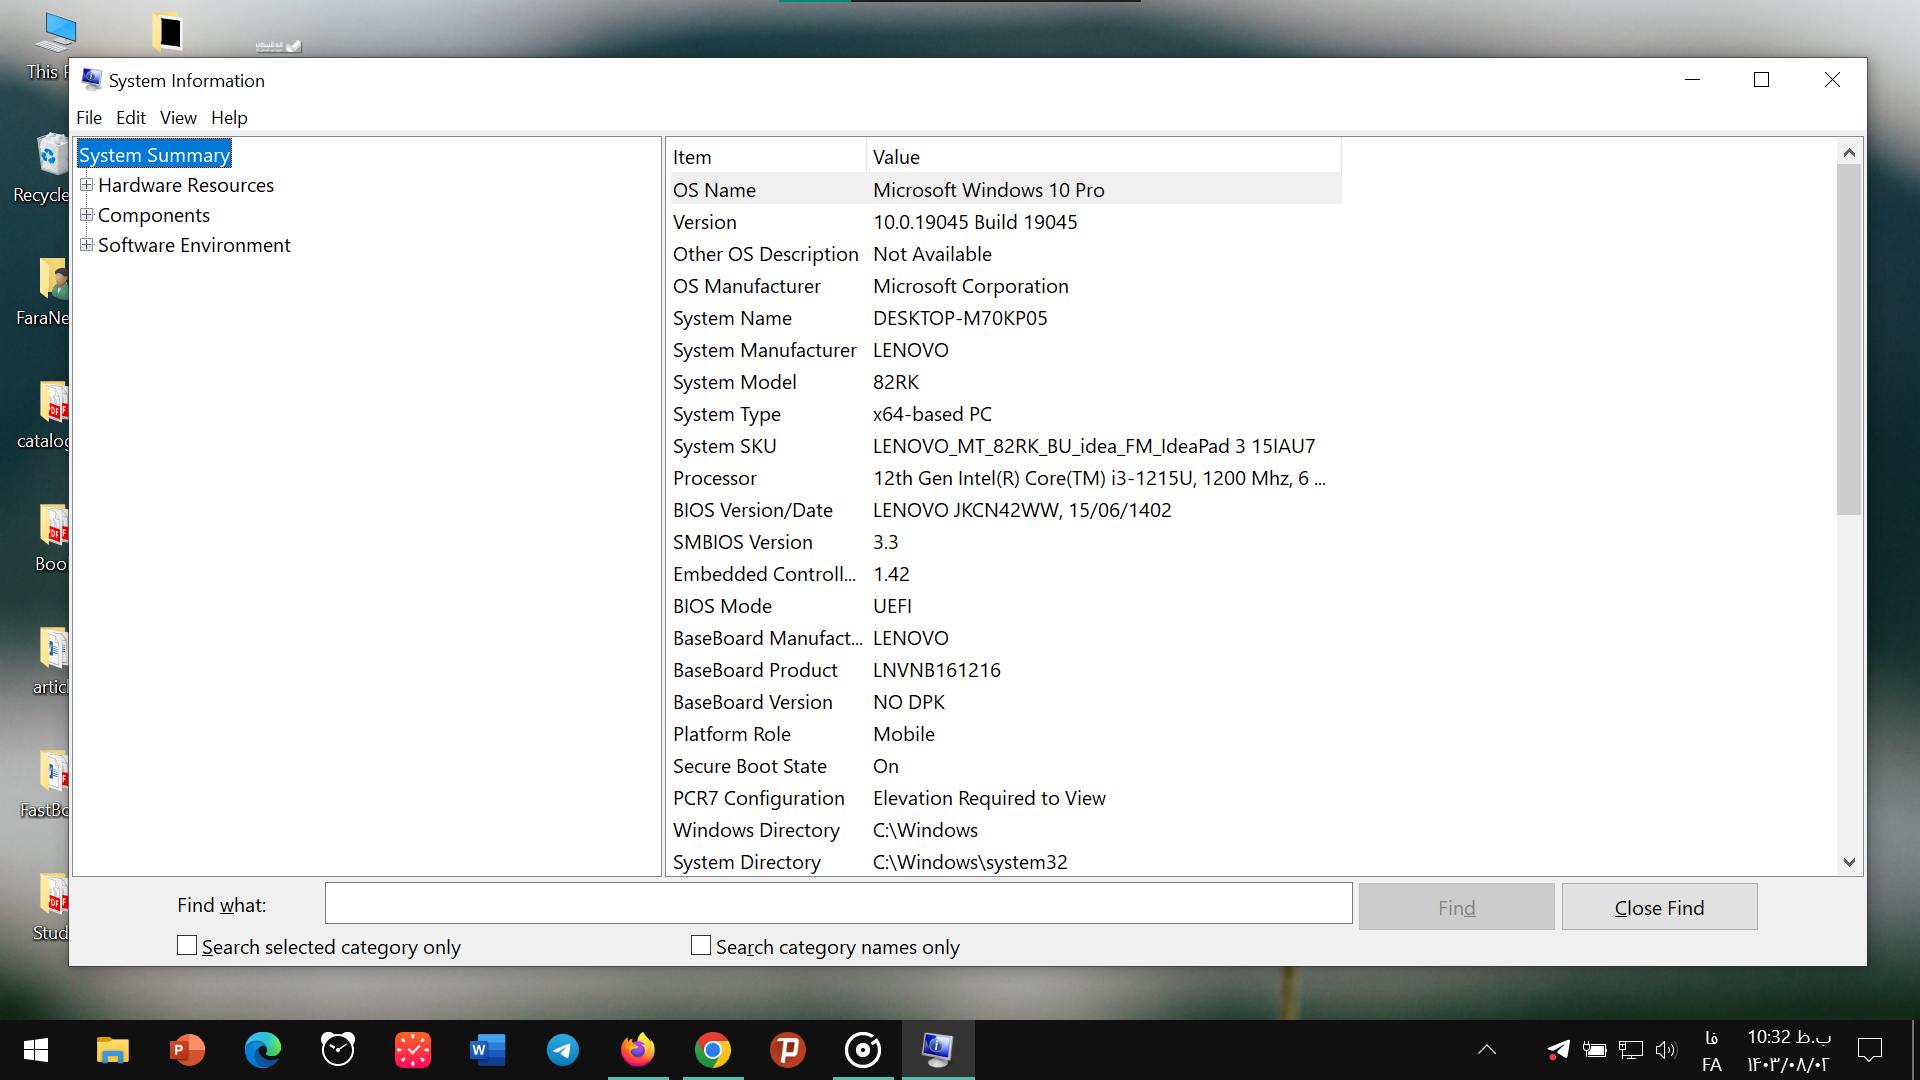Open Google Chrome from the taskbar
The height and width of the screenshot is (1080, 1920).
tap(713, 1050)
